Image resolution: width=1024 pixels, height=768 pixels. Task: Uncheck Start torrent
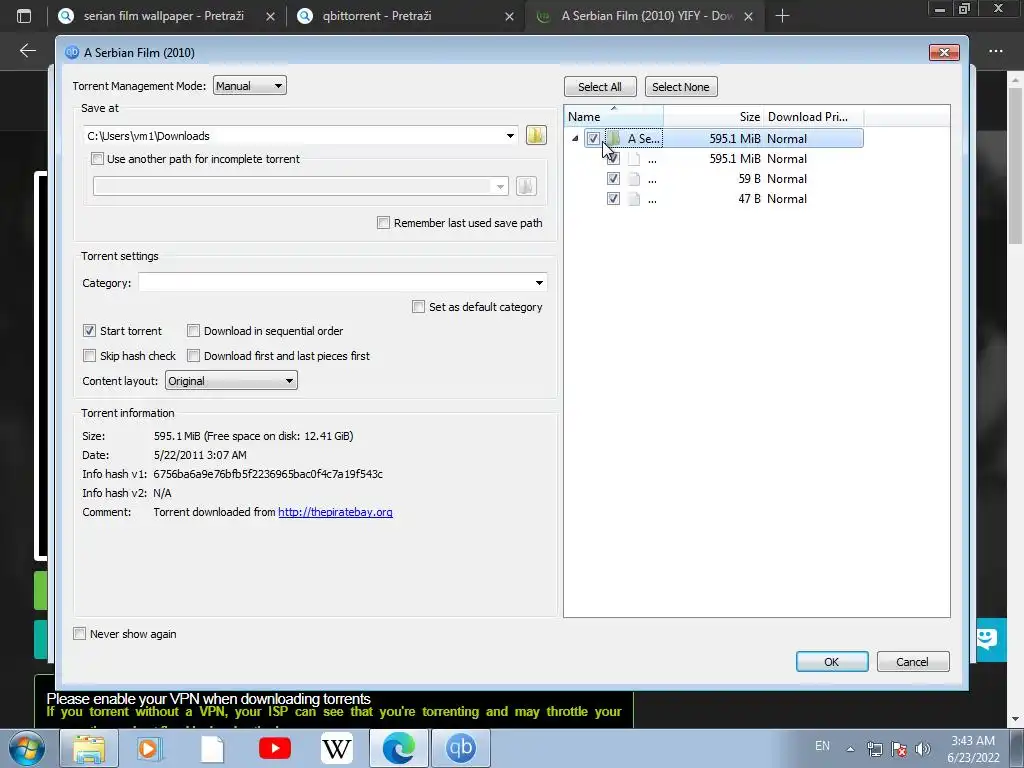click(89, 331)
